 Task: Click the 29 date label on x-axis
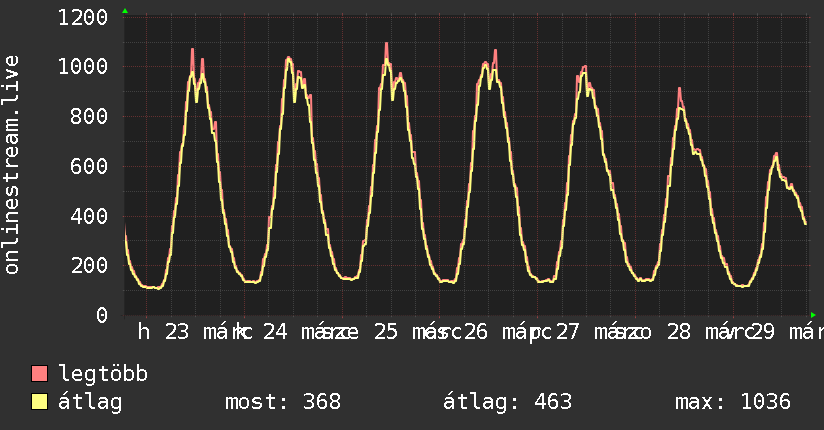[763, 332]
